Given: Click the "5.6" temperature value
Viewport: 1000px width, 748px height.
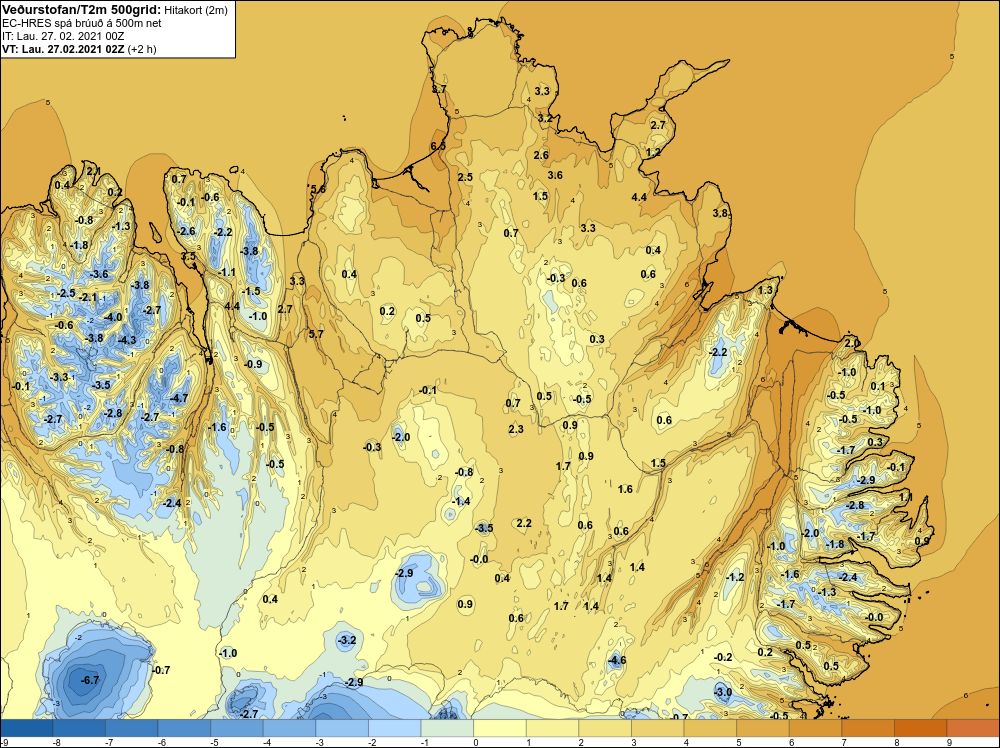Looking at the screenshot, I should [x=318, y=189].
